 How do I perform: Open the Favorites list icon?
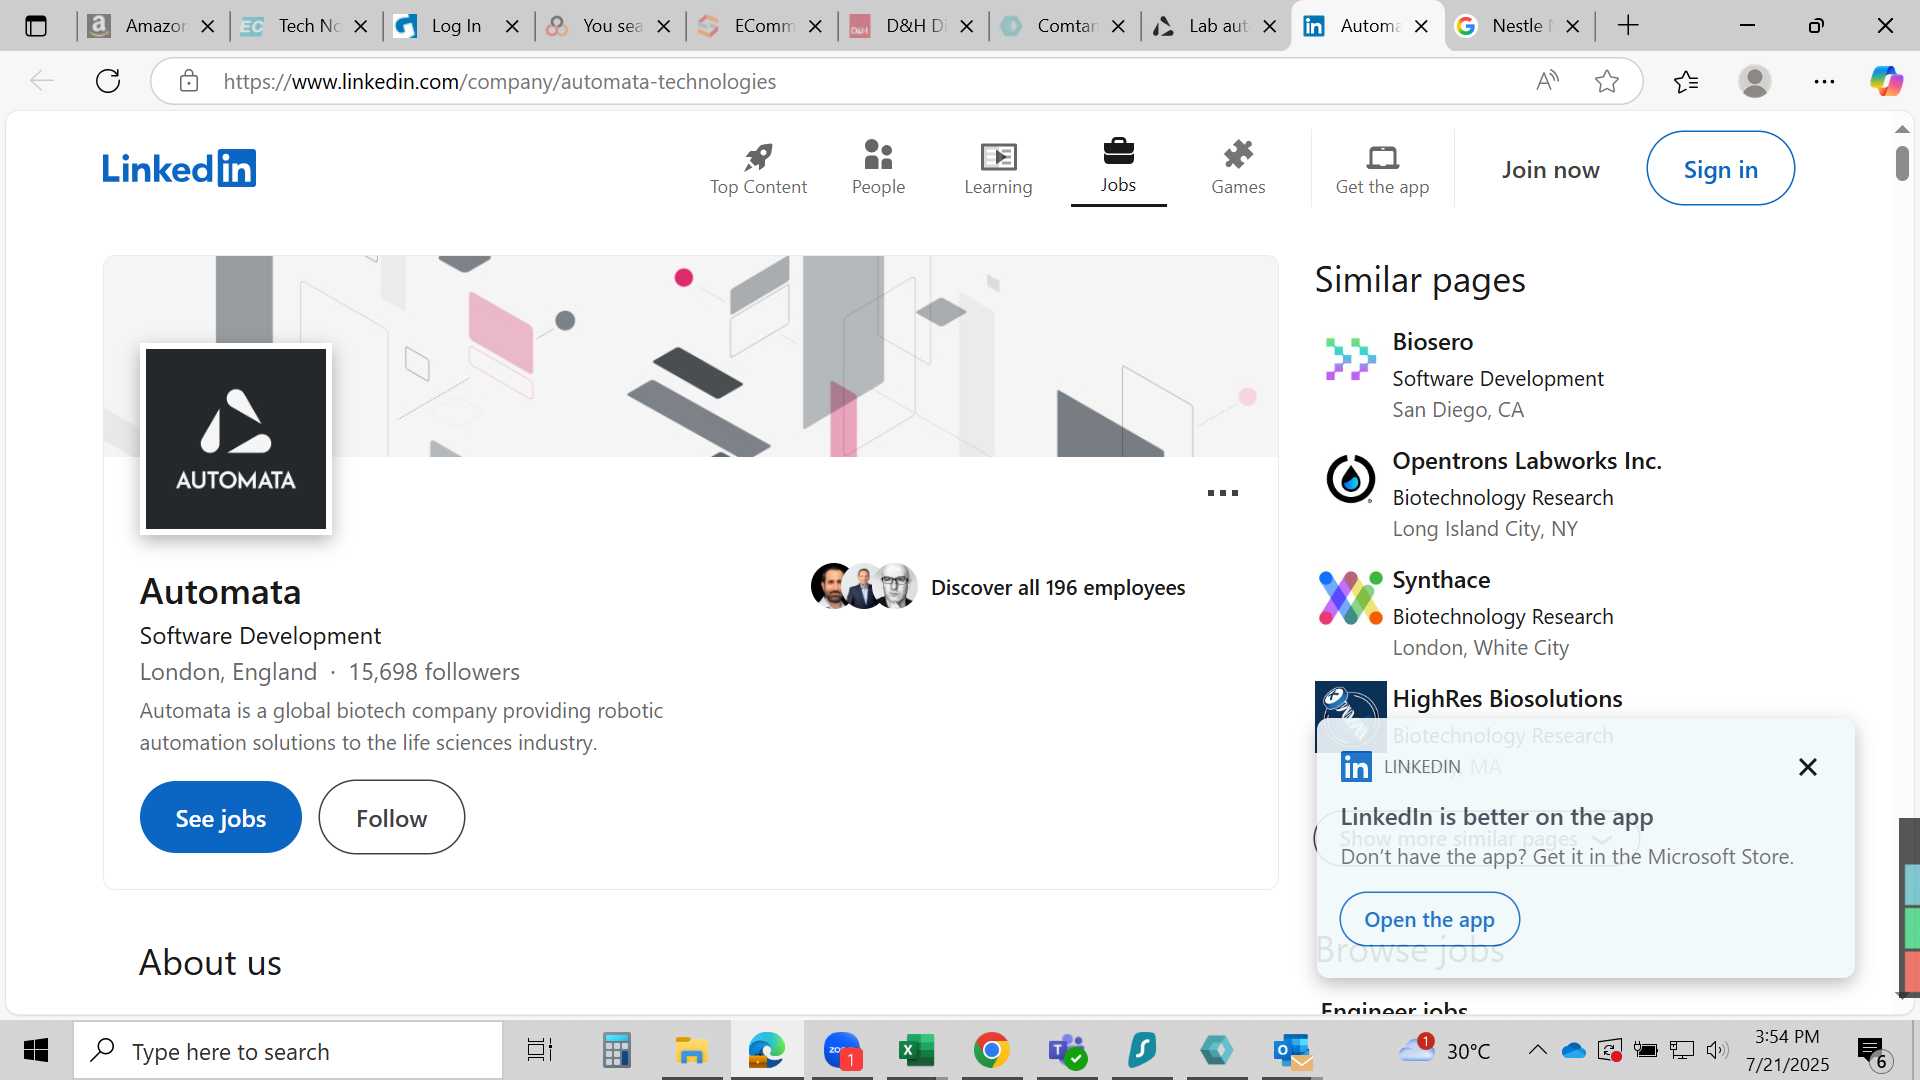tap(1686, 81)
